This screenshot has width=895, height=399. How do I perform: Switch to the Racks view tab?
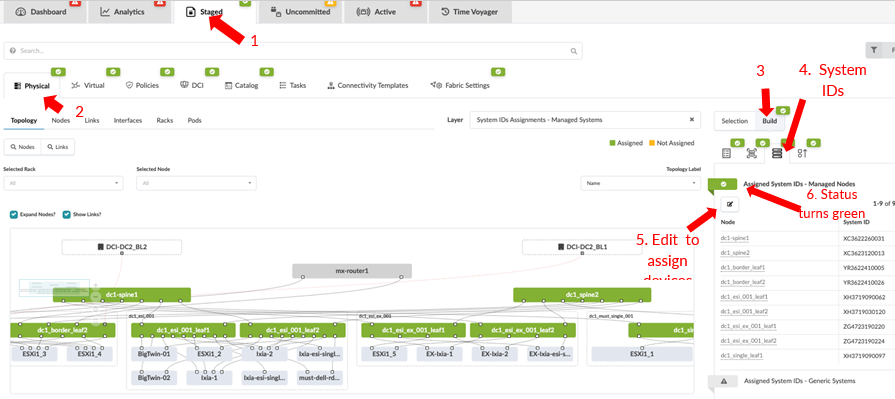(x=165, y=120)
